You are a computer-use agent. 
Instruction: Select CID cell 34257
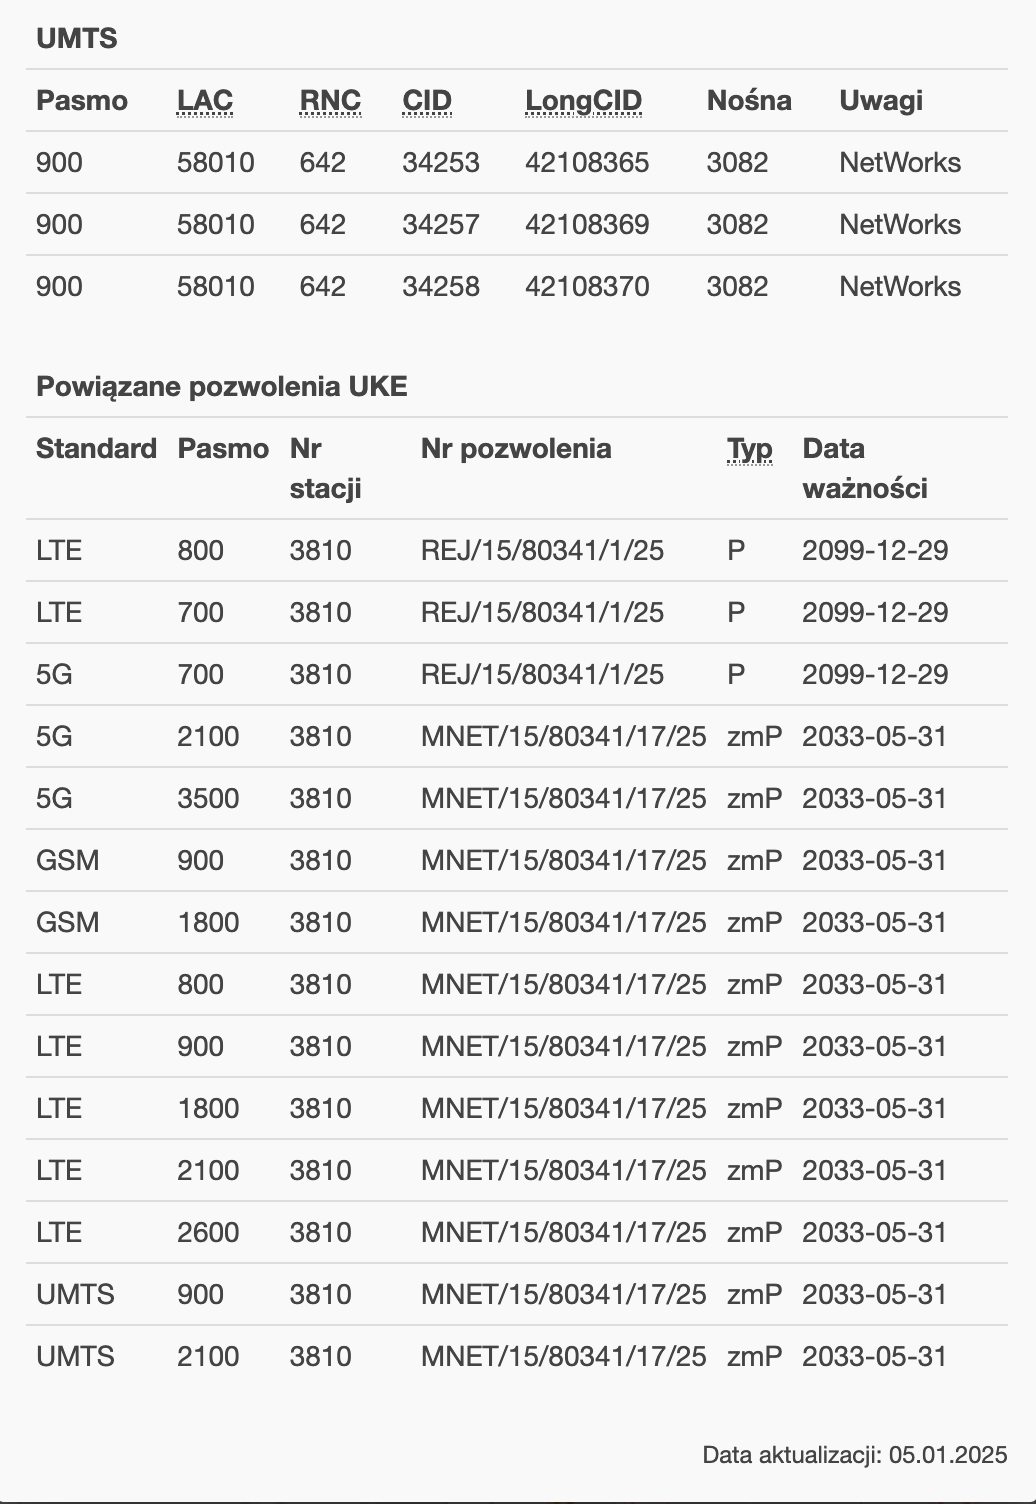click(441, 225)
